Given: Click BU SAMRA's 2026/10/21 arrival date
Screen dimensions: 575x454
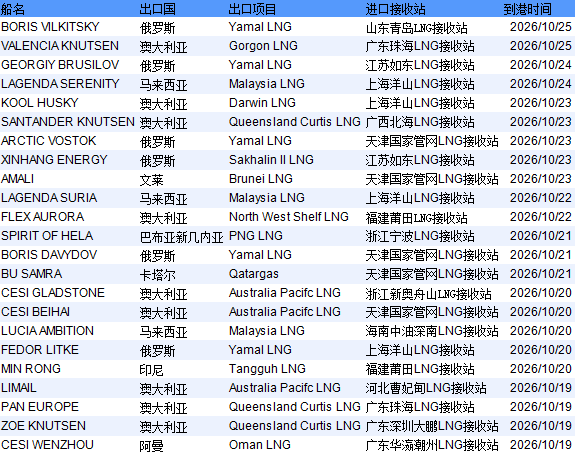Looking at the screenshot, I should (x=541, y=274).
